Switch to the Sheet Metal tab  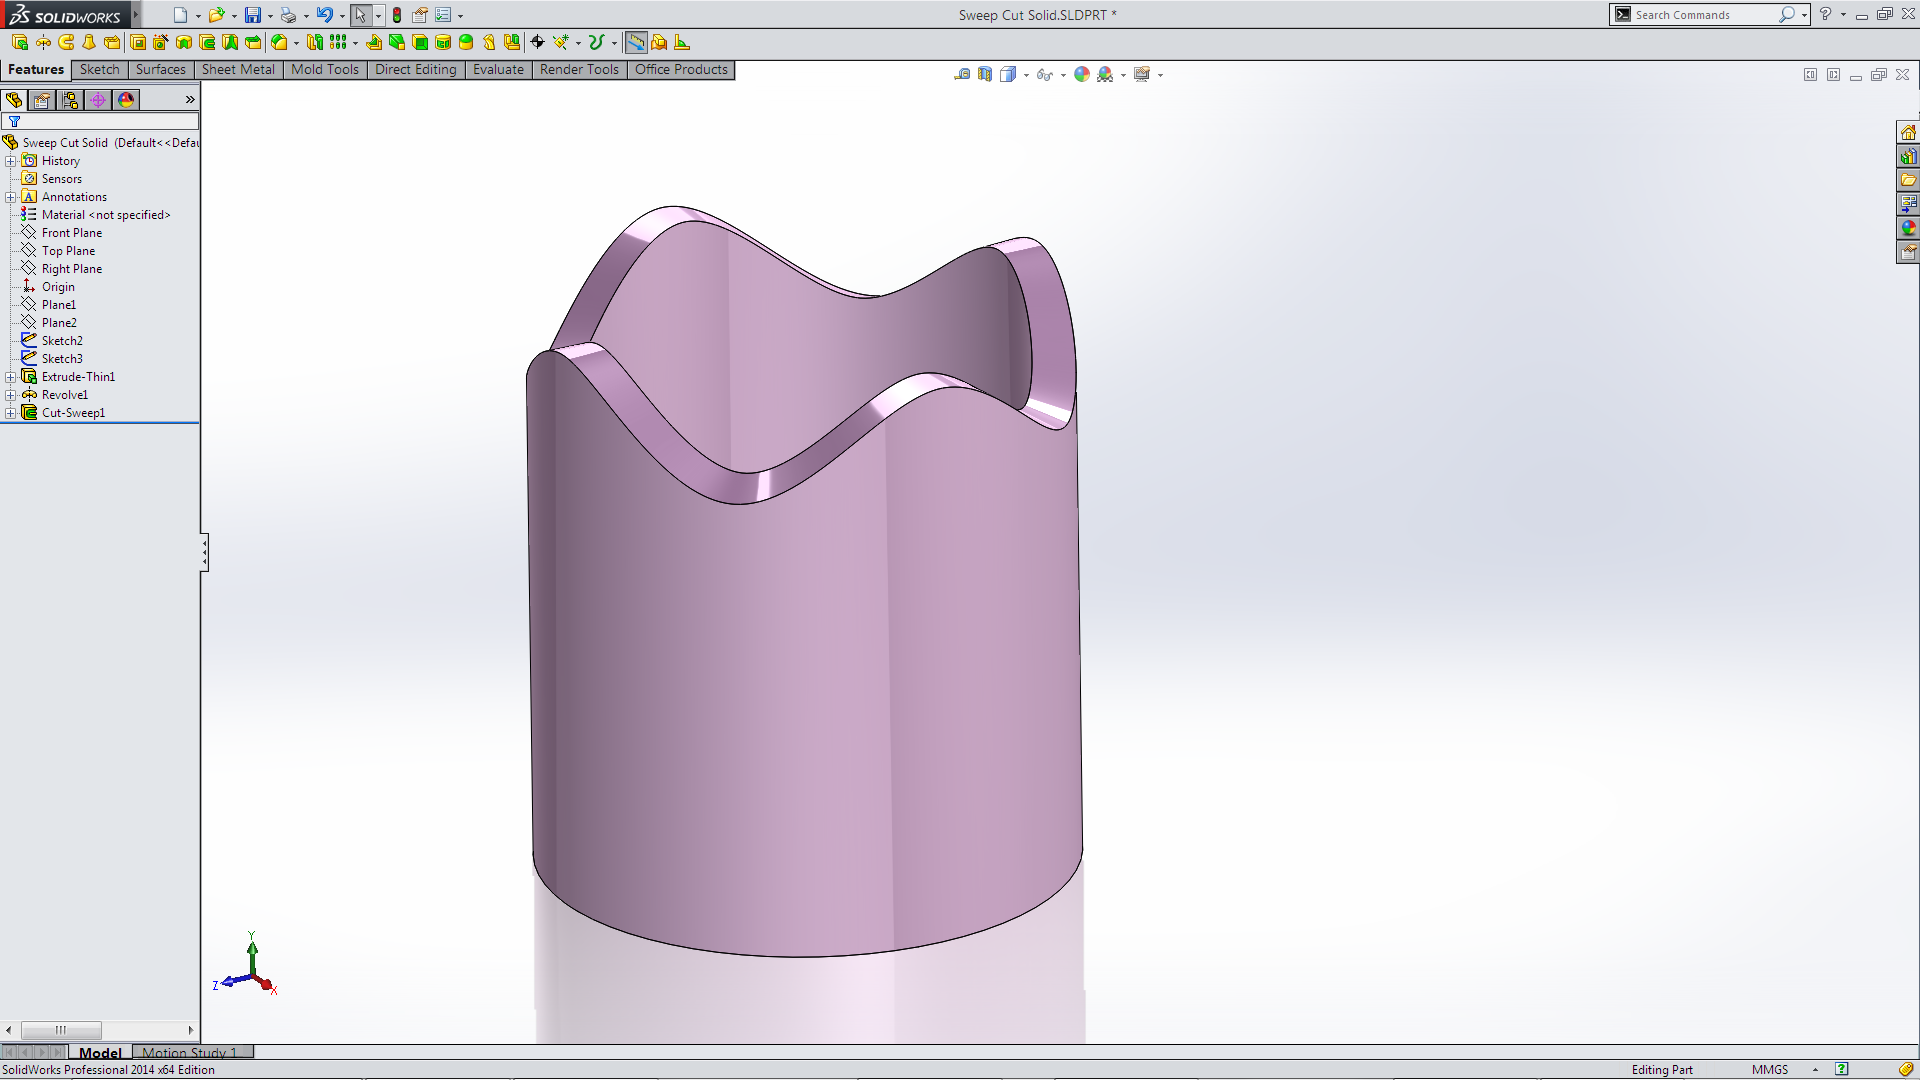tap(238, 69)
